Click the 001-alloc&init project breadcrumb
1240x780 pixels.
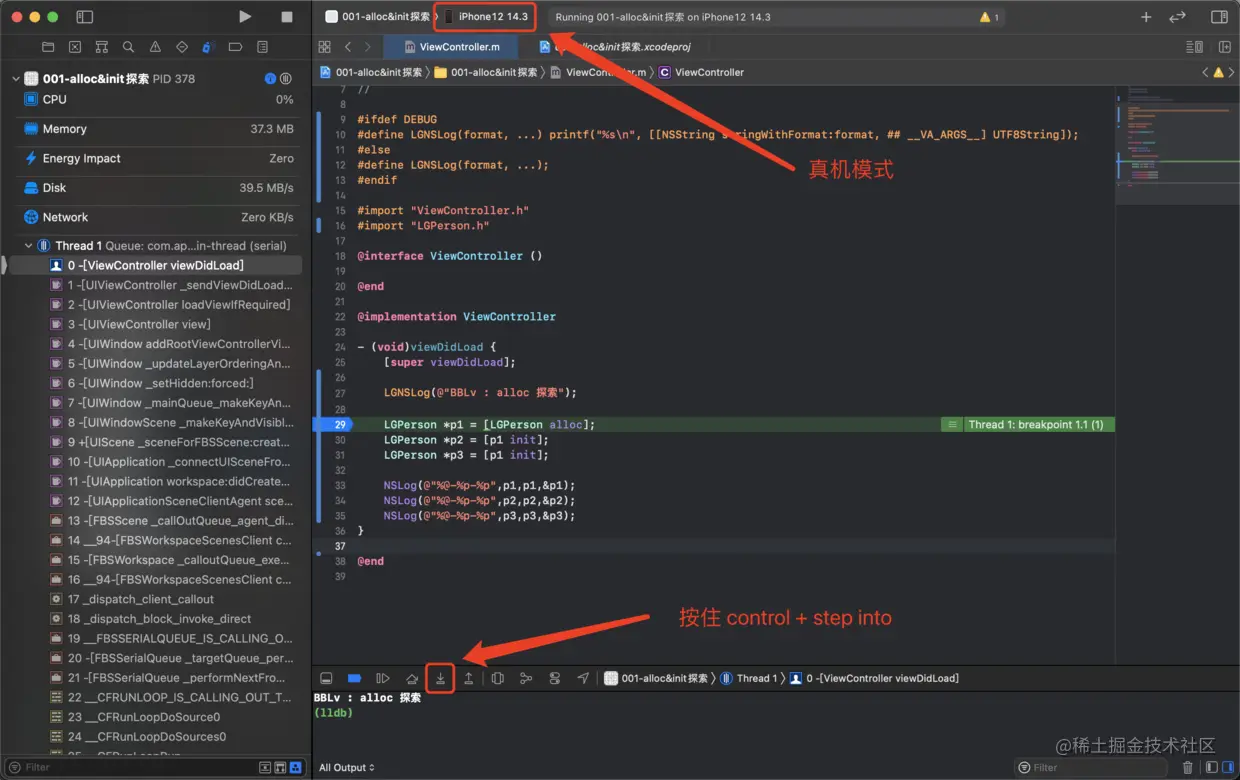(370, 72)
